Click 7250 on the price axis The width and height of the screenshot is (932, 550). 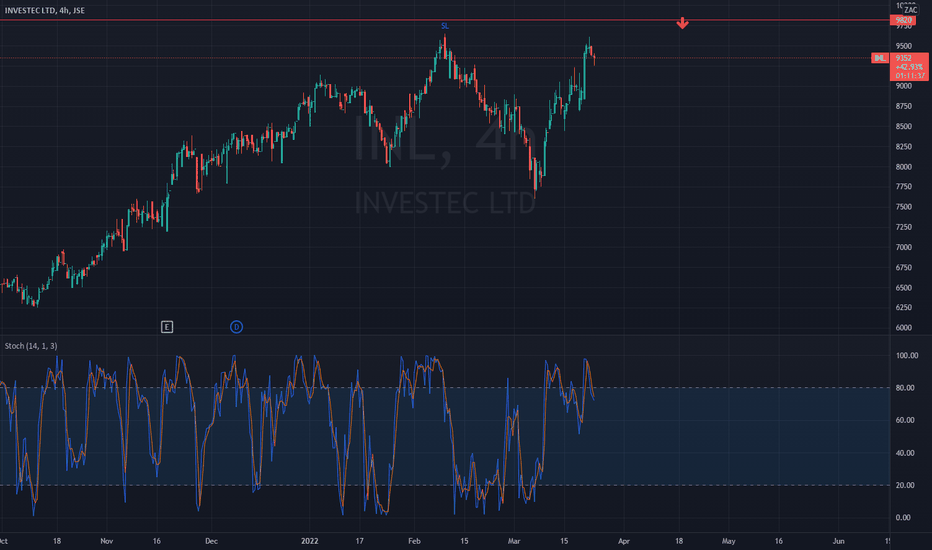903,227
